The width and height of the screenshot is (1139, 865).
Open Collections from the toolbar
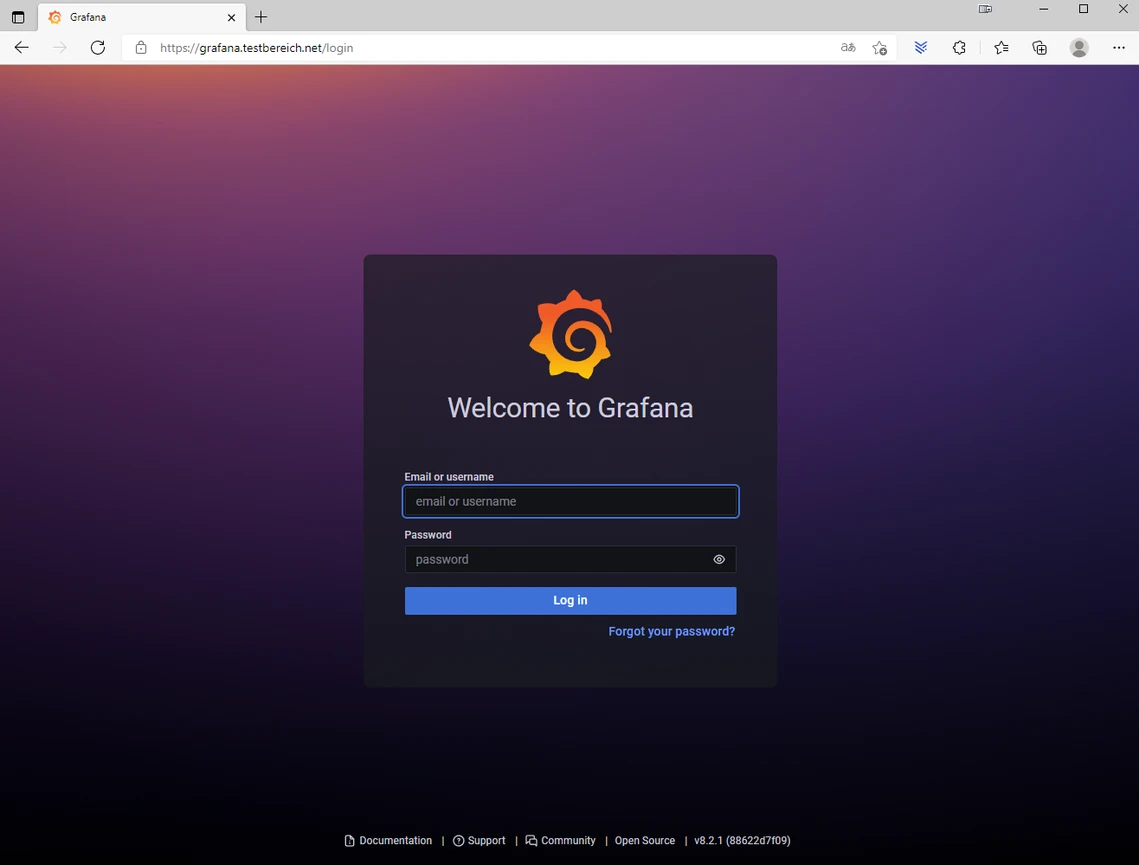pos(1039,47)
